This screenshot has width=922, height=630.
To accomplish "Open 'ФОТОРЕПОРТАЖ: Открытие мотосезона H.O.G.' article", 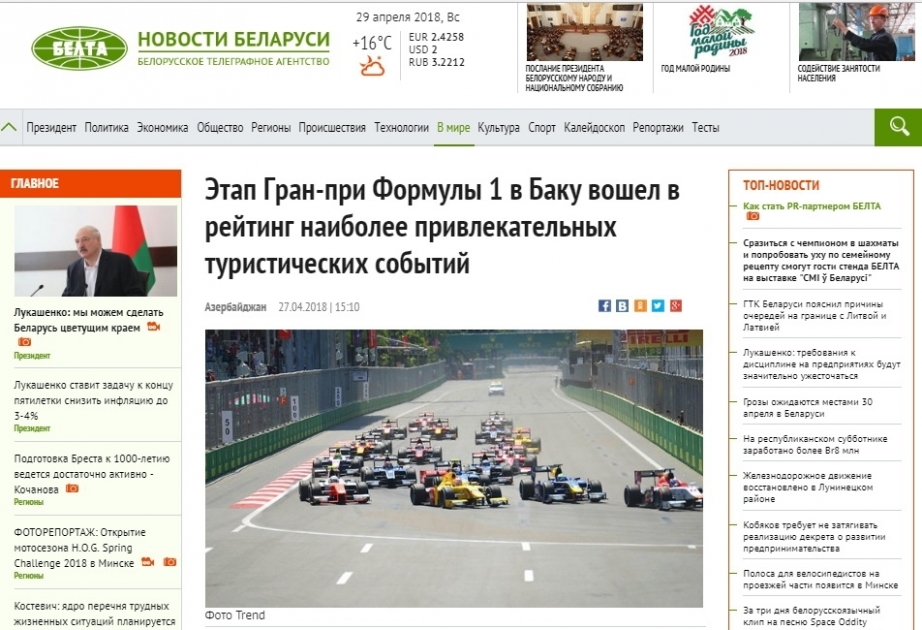I will (79, 547).
